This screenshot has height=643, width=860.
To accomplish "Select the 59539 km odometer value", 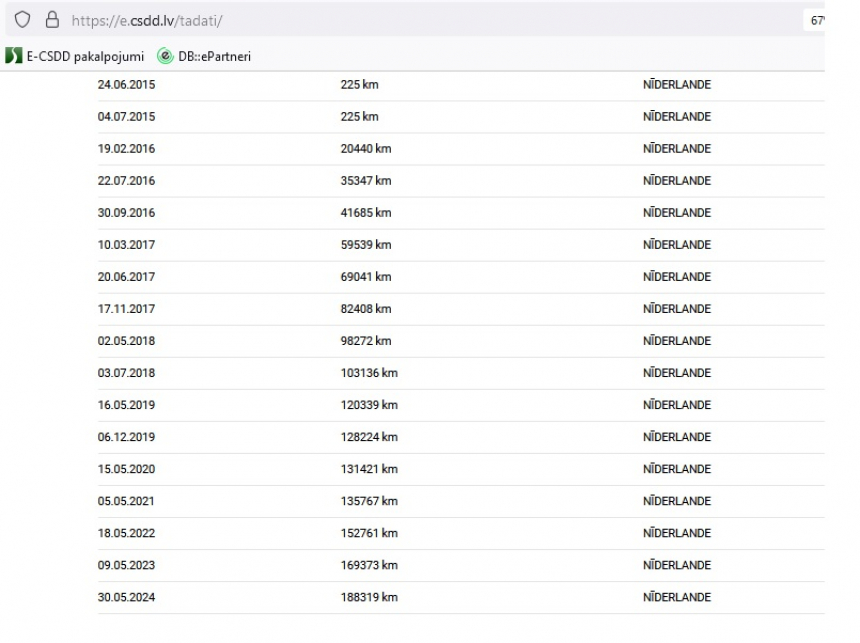I will coord(366,245).
